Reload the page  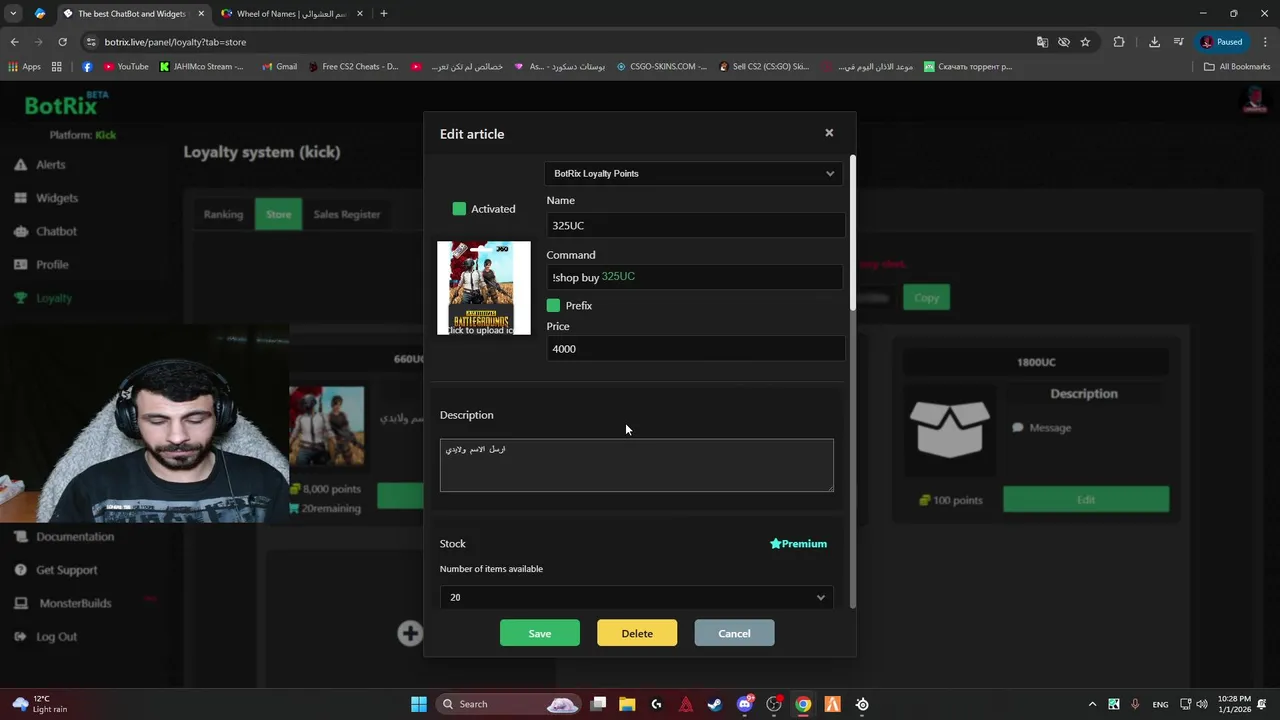pos(62,42)
